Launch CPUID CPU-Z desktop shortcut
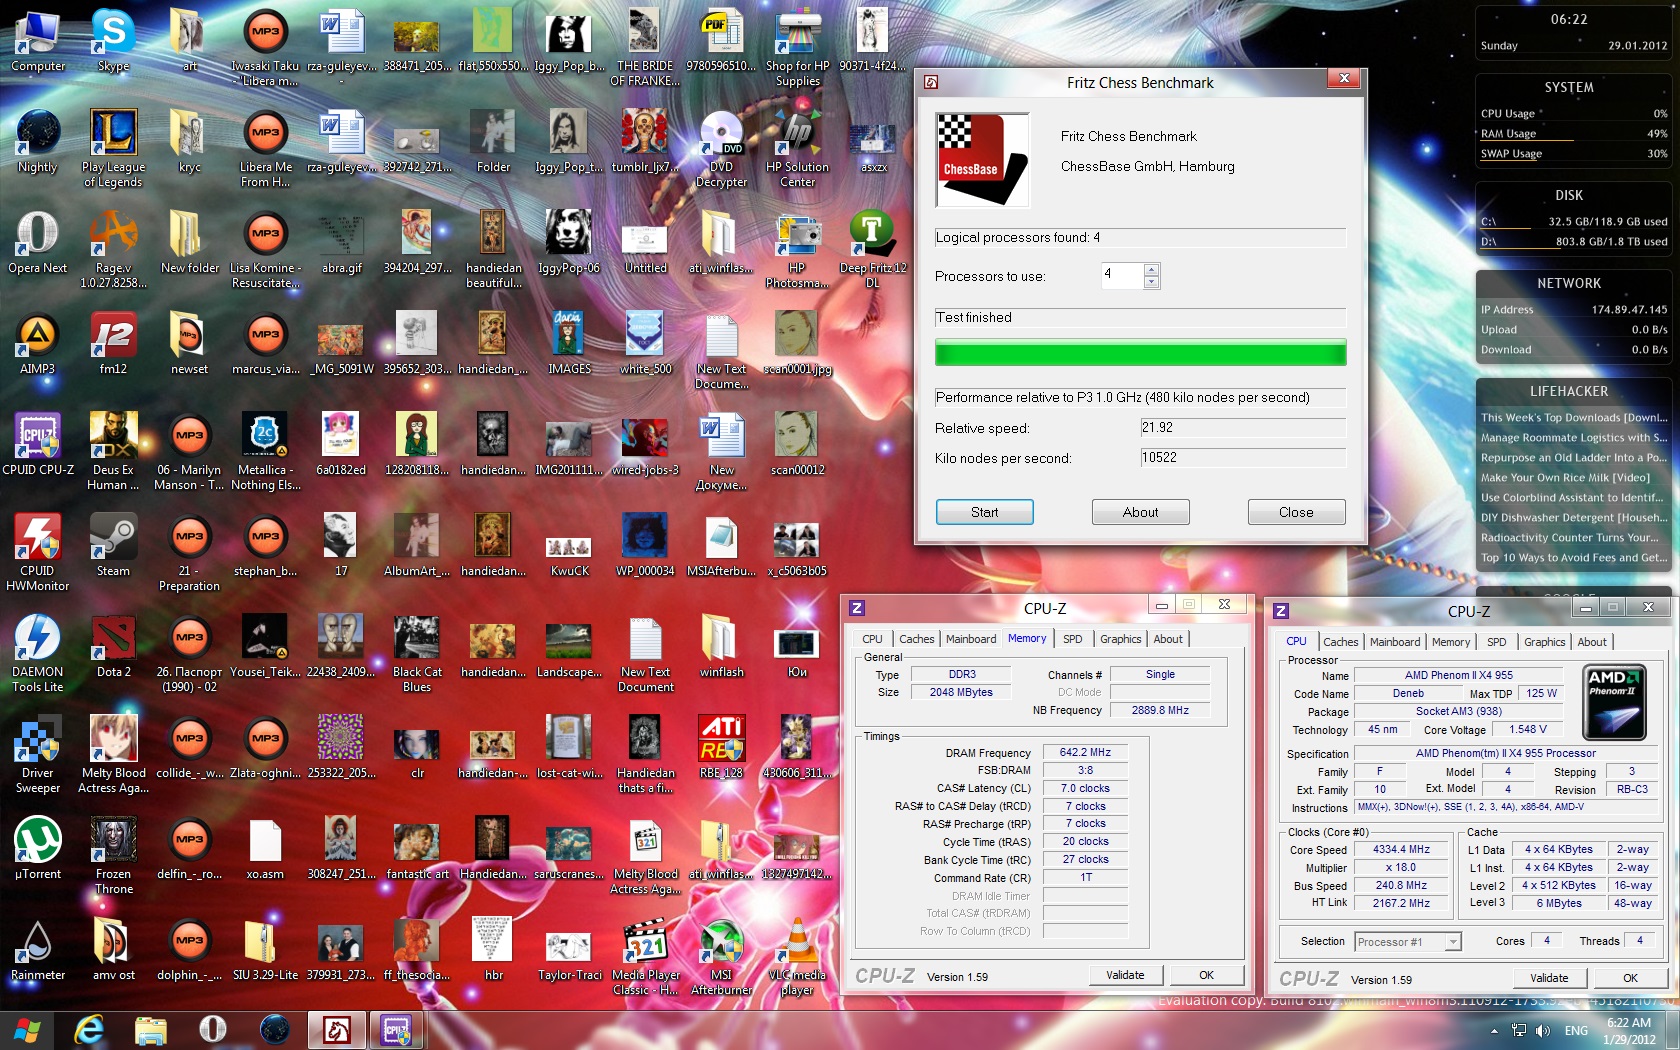 (x=38, y=444)
